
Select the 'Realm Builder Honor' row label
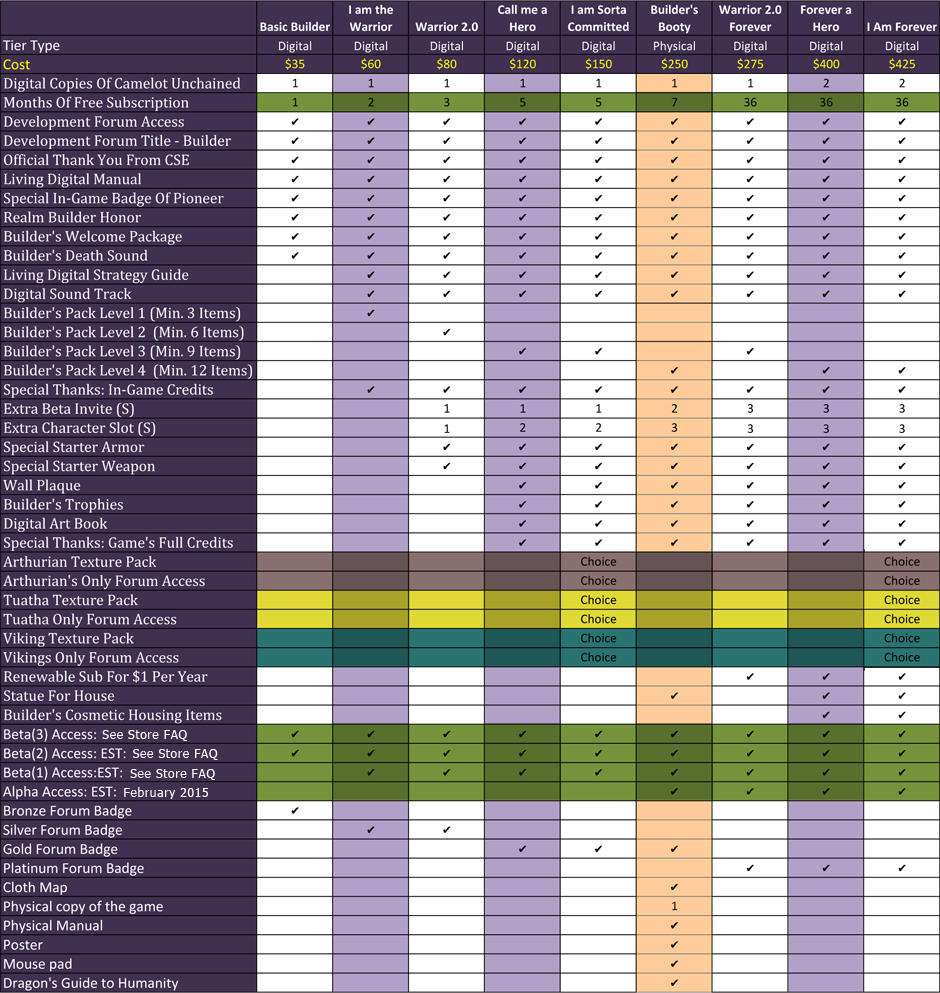(72, 217)
